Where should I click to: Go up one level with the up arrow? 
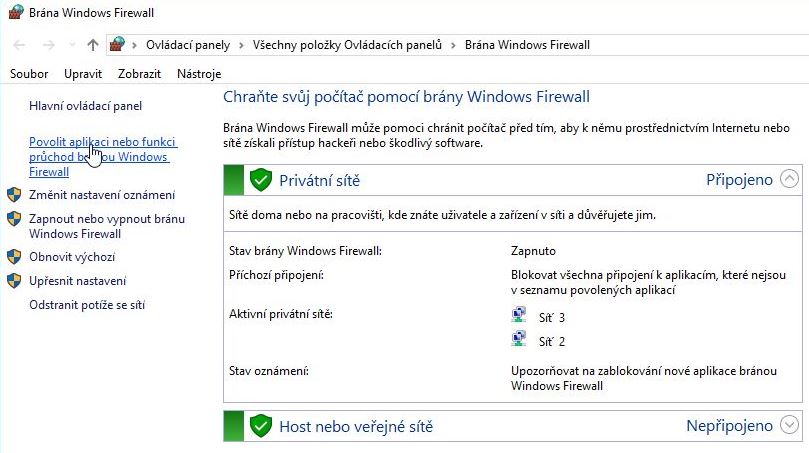93,45
